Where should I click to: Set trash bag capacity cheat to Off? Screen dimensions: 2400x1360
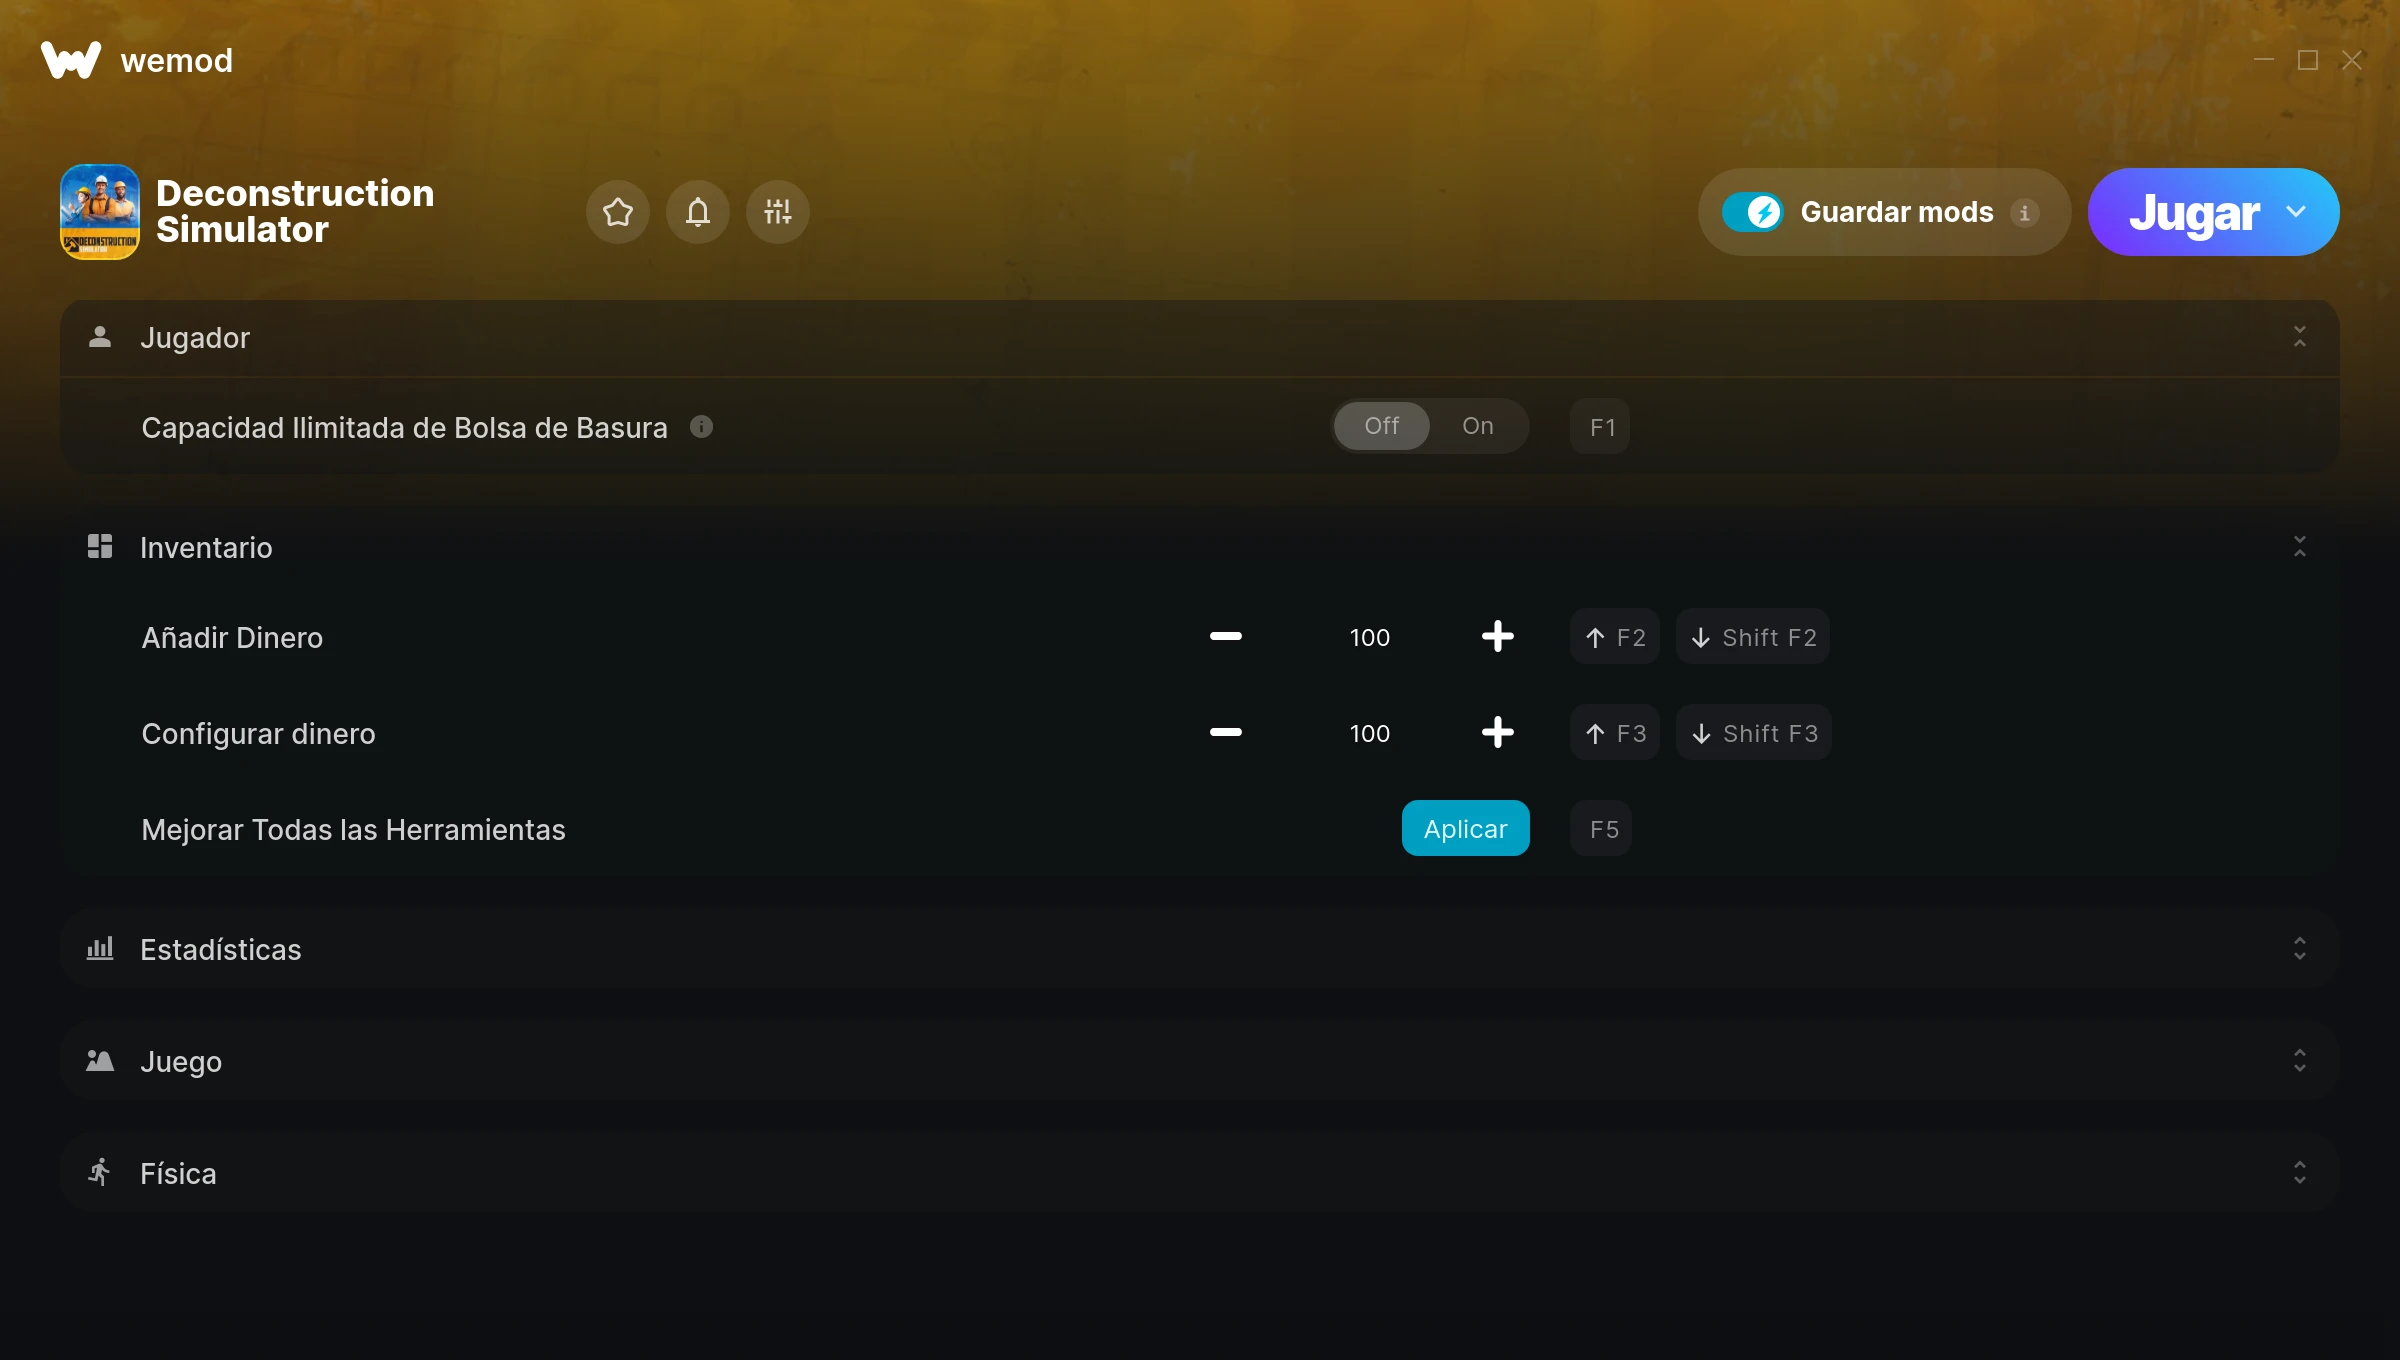1382,426
